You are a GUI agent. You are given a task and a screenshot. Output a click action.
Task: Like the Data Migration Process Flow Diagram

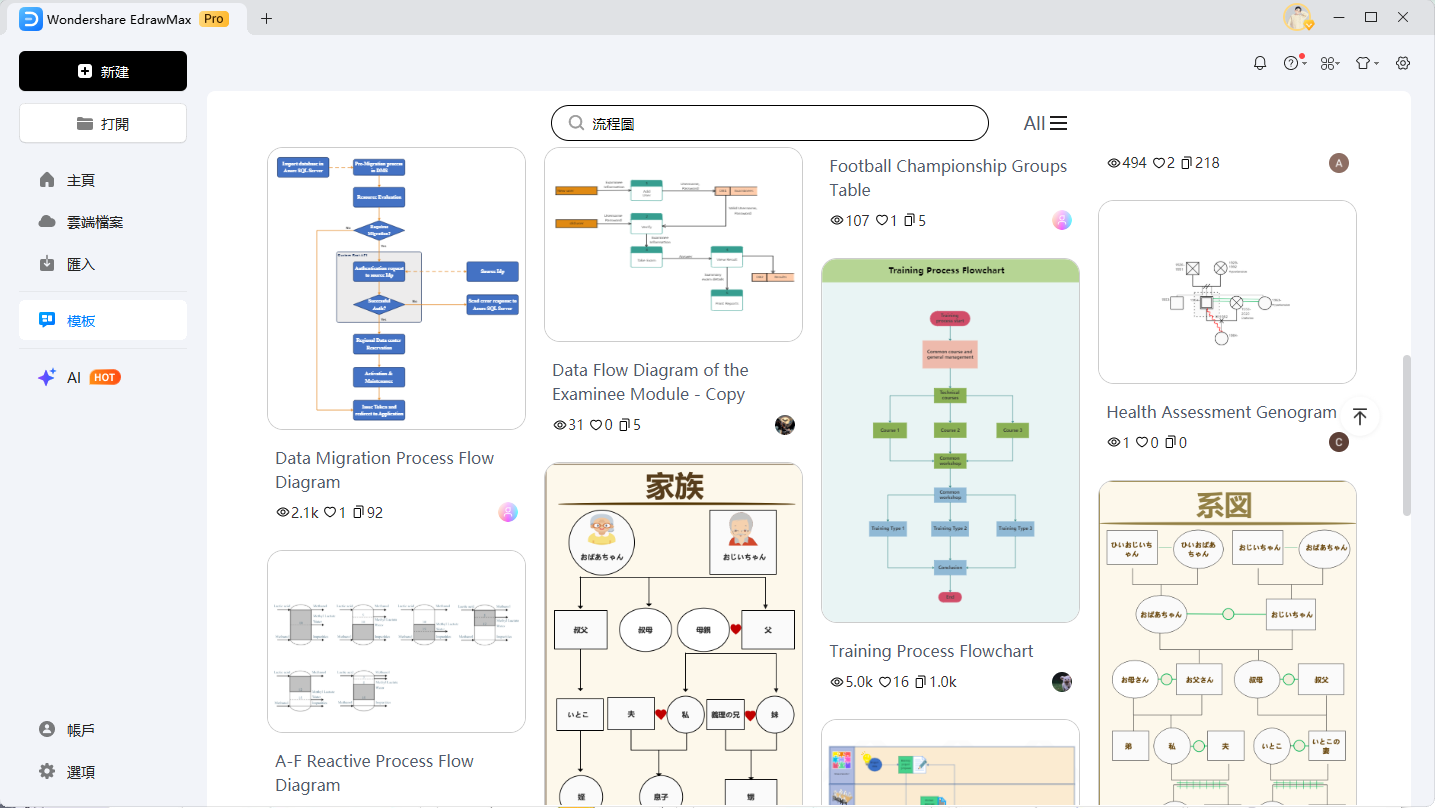[329, 513]
